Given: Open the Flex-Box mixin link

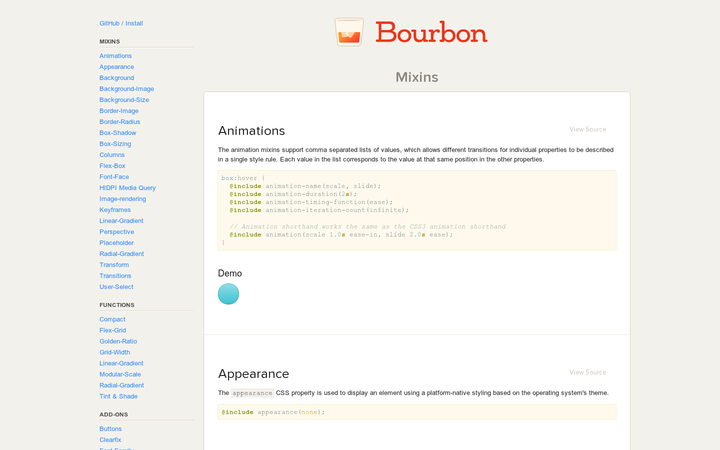Looking at the screenshot, I should coord(112,166).
